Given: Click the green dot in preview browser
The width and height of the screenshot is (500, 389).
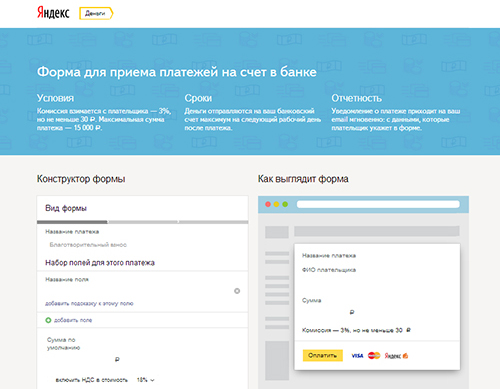Looking at the screenshot, I should (285, 204).
